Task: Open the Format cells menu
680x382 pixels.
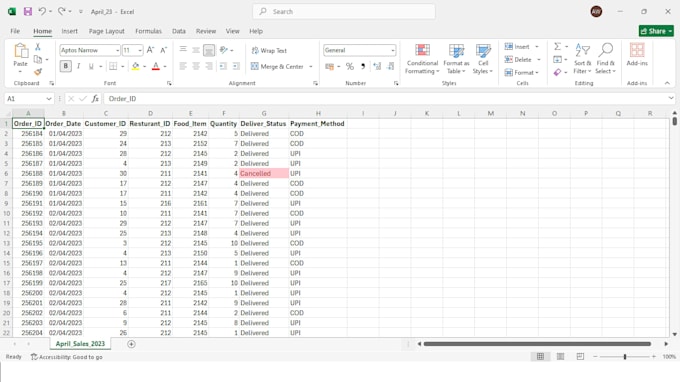Action: (x=521, y=72)
